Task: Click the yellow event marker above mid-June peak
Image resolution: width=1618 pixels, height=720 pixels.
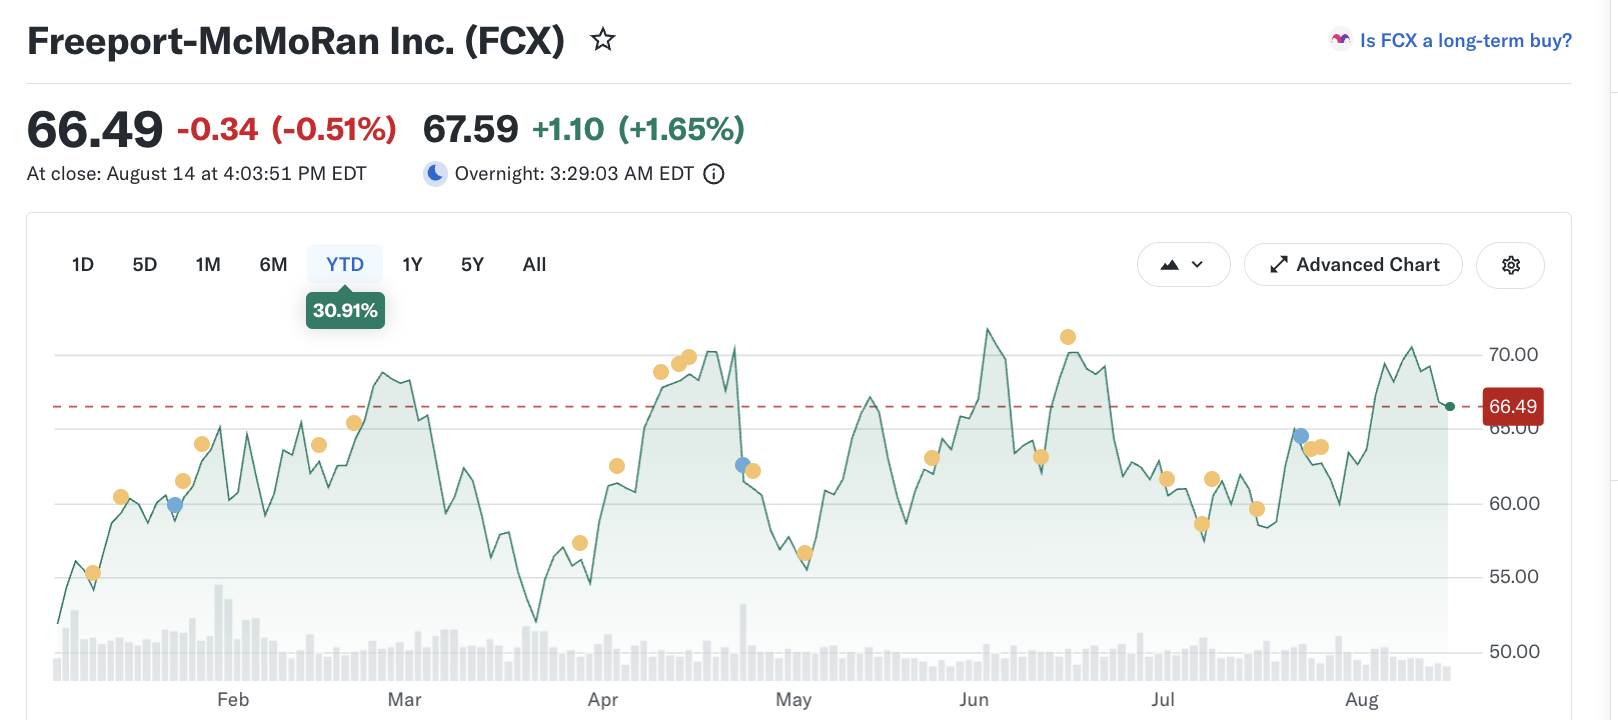Action: click(1068, 337)
